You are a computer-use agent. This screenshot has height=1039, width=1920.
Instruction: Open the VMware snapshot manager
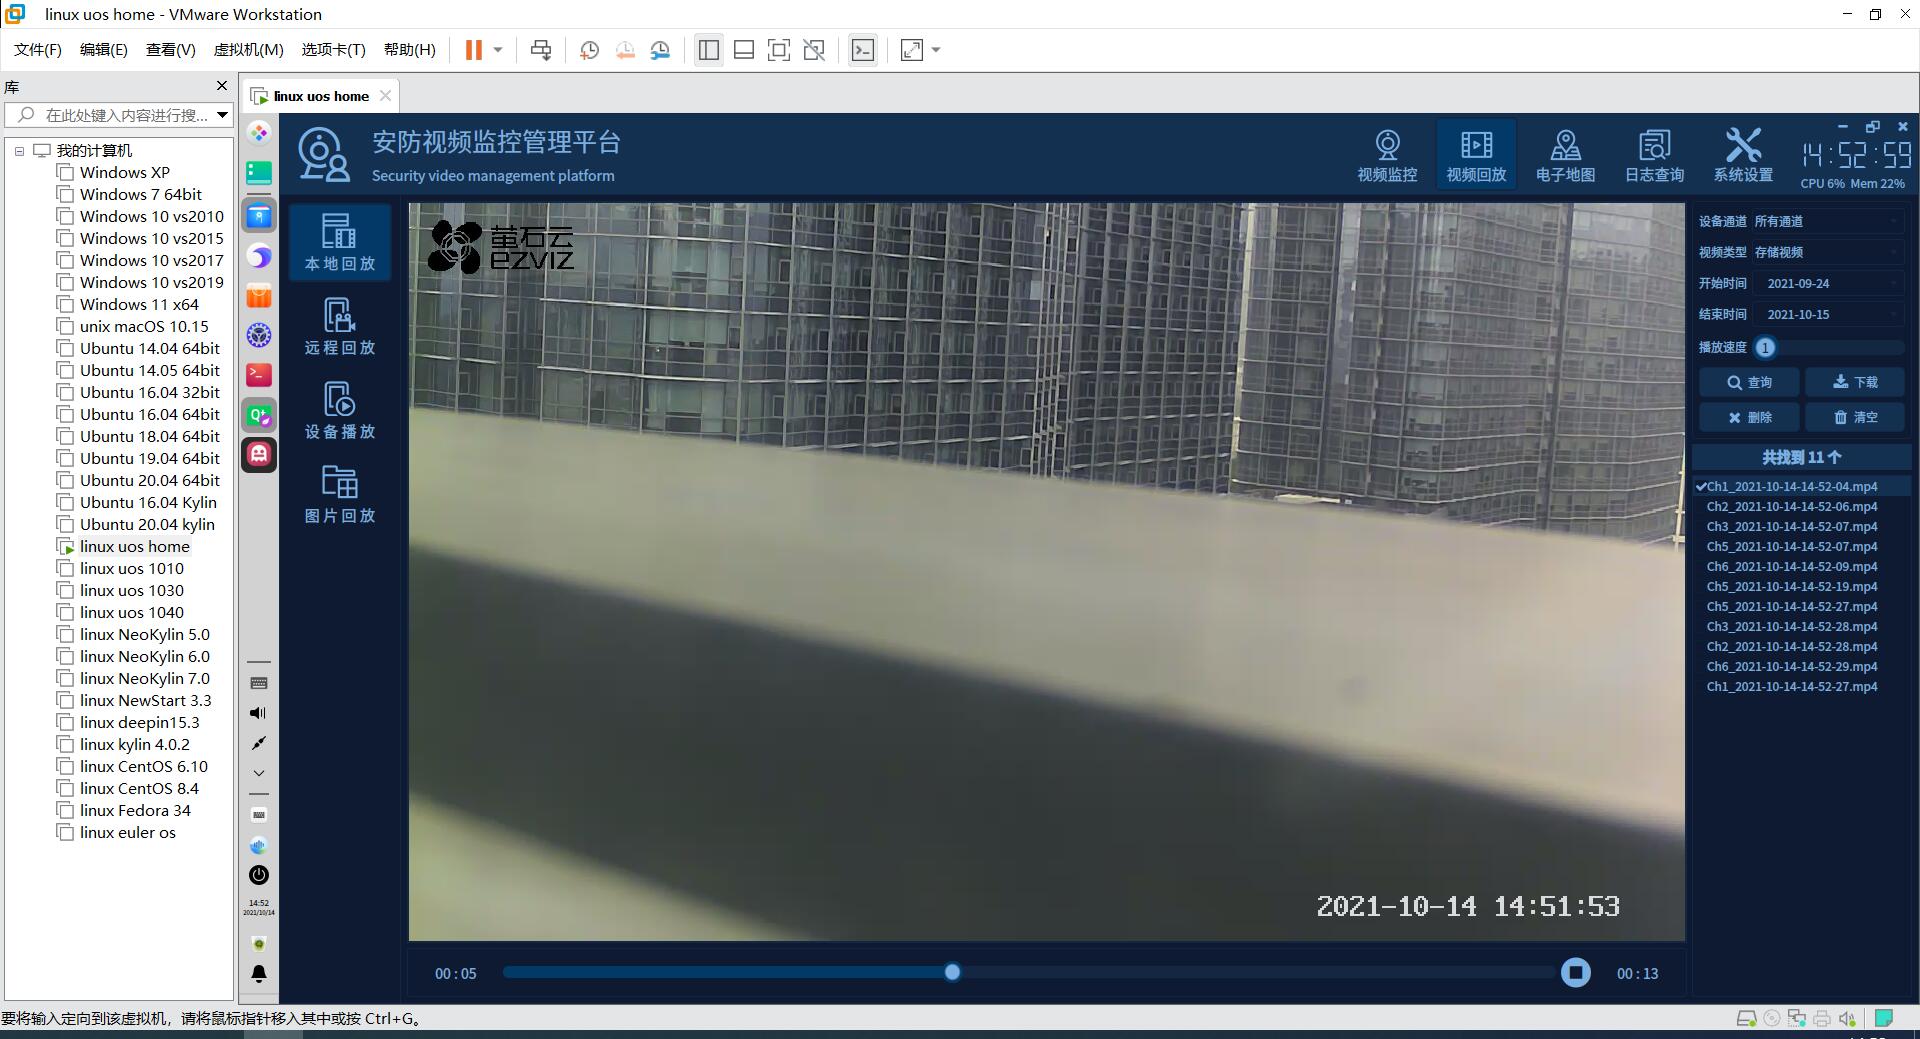pos(660,50)
